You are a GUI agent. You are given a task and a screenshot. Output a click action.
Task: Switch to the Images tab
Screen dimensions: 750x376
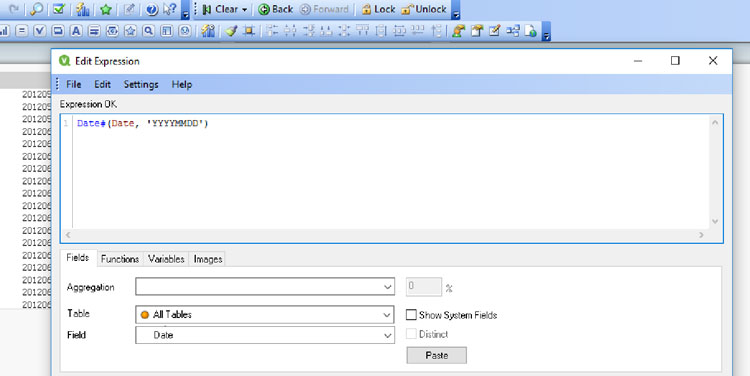pyautogui.click(x=208, y=259)
